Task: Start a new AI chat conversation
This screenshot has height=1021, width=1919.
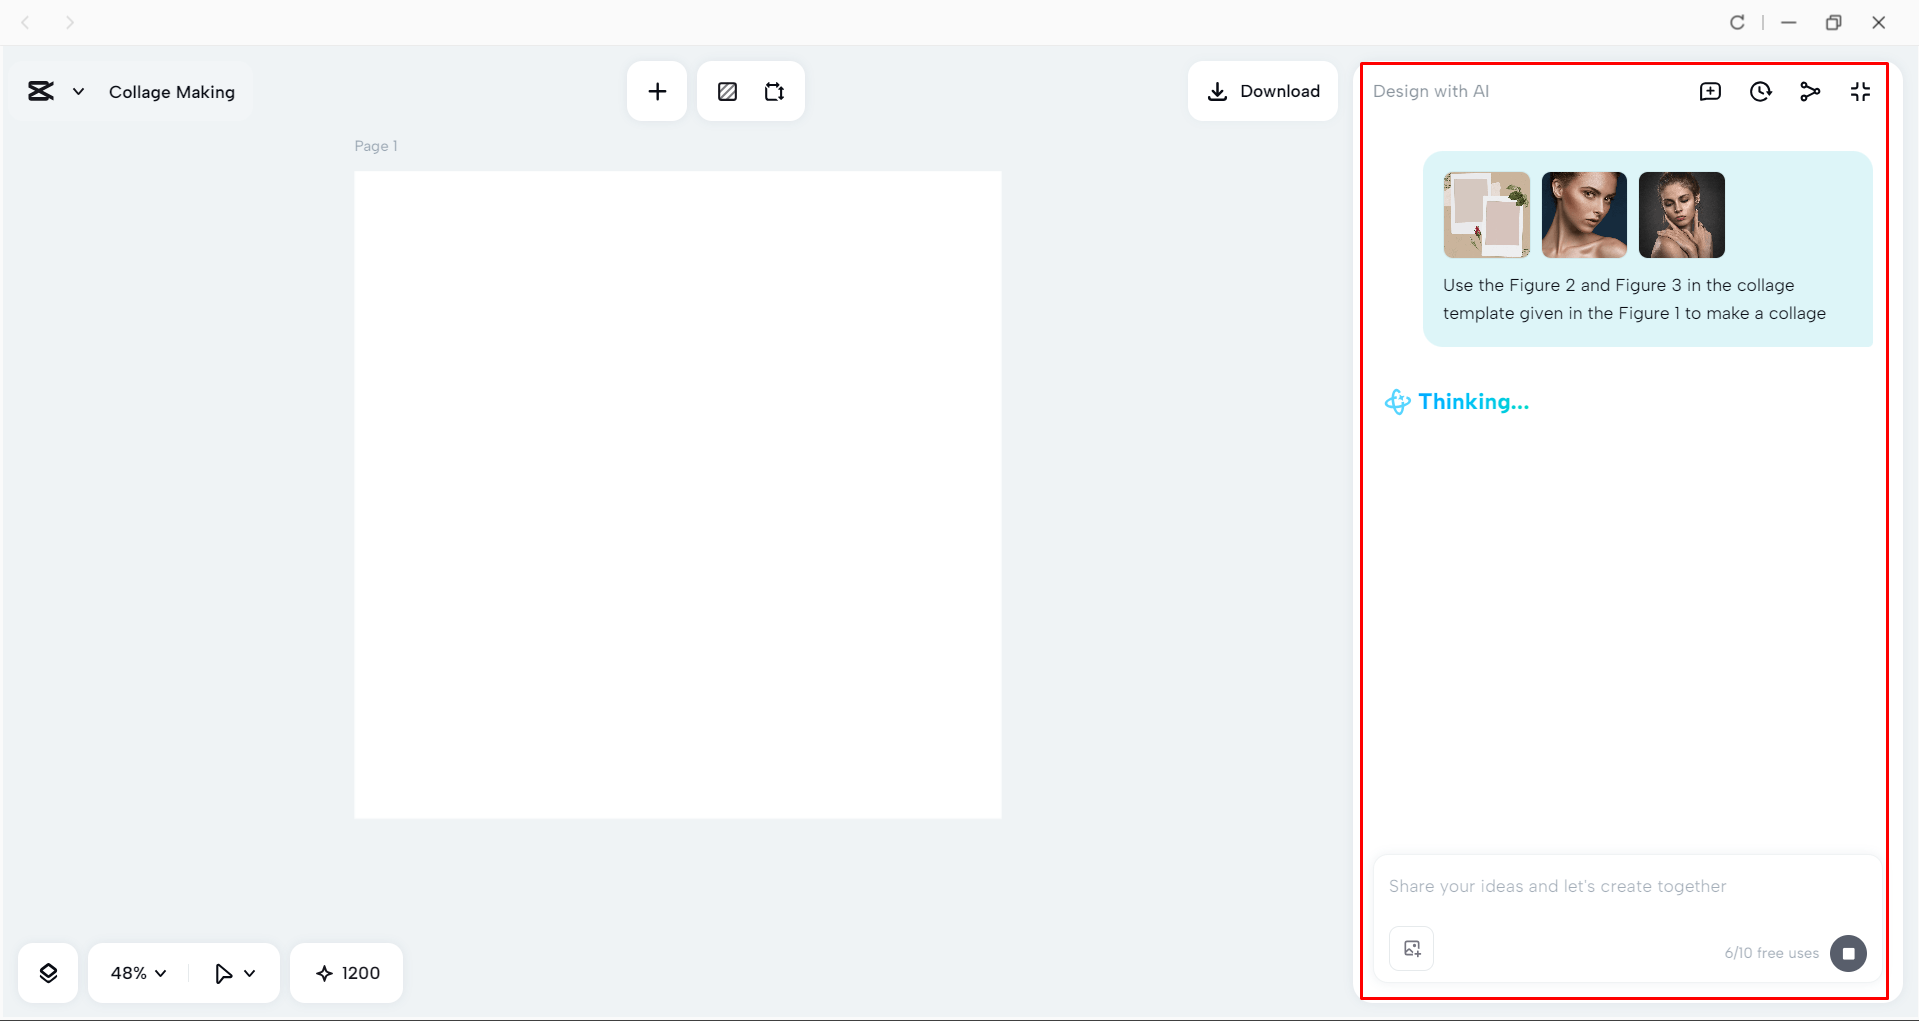Action: pyautogui.click(x=1711, y=91)
